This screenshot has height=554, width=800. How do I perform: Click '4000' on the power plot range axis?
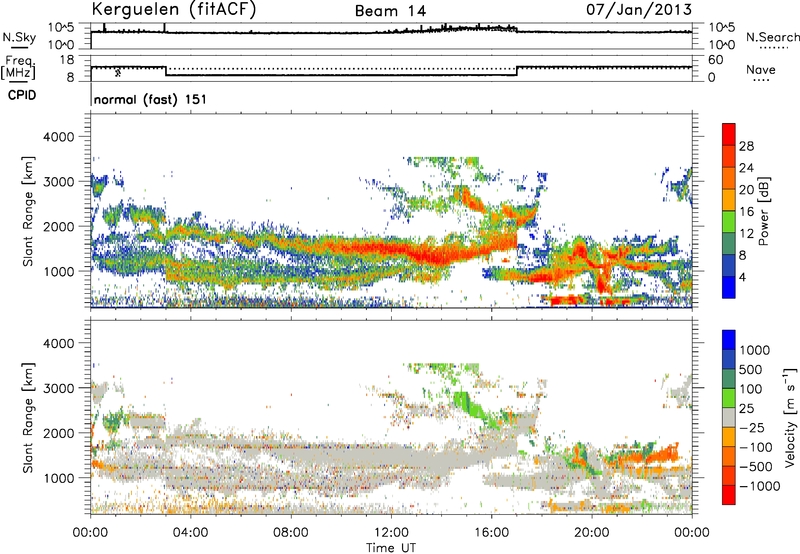58,137
